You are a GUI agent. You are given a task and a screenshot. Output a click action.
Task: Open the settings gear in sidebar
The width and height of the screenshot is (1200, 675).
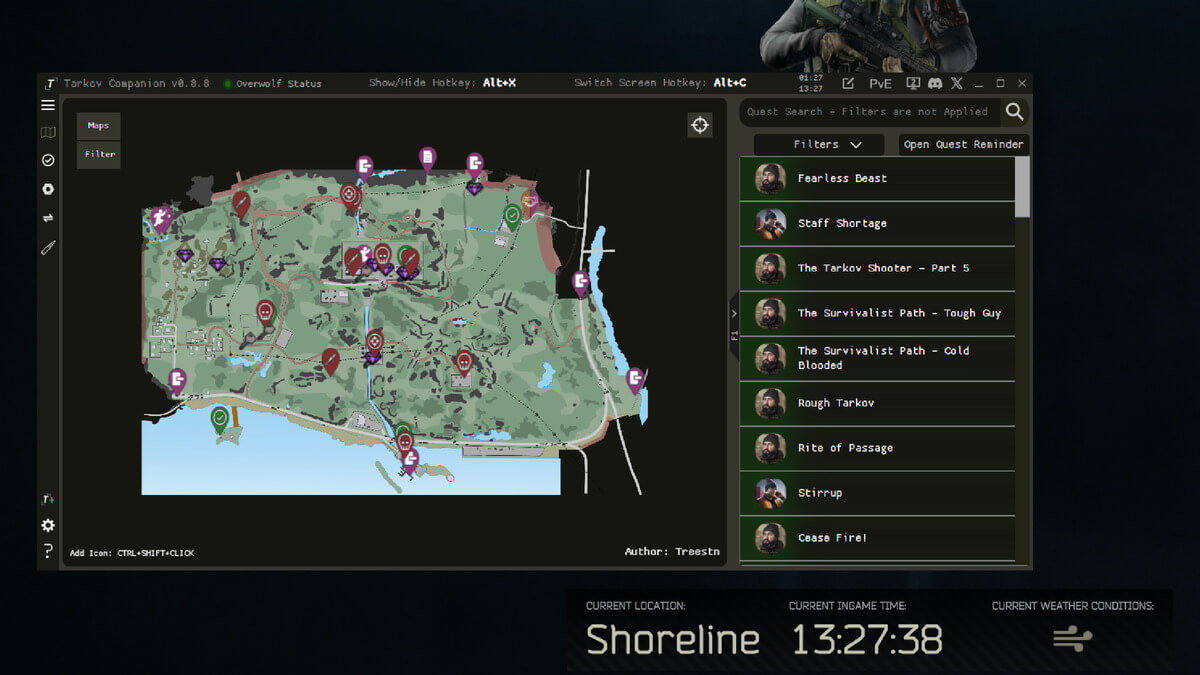47,525
